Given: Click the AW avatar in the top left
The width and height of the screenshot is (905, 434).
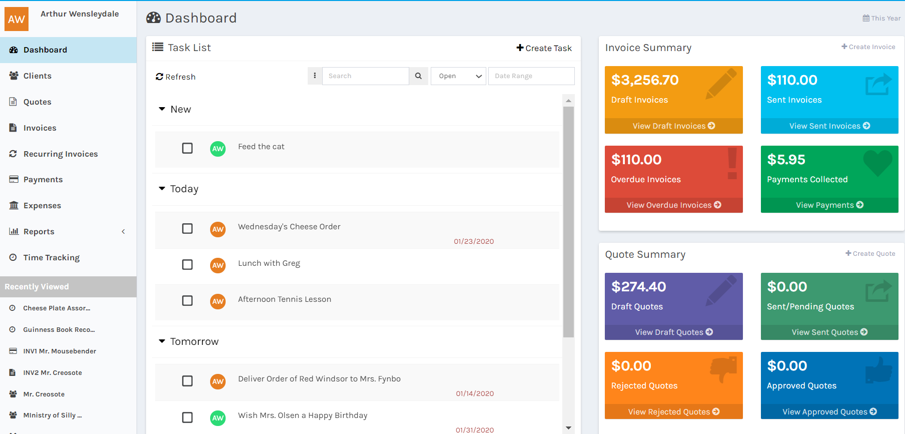Looking at the screenshot, I should pyautogui.click(x=16, y=18).
